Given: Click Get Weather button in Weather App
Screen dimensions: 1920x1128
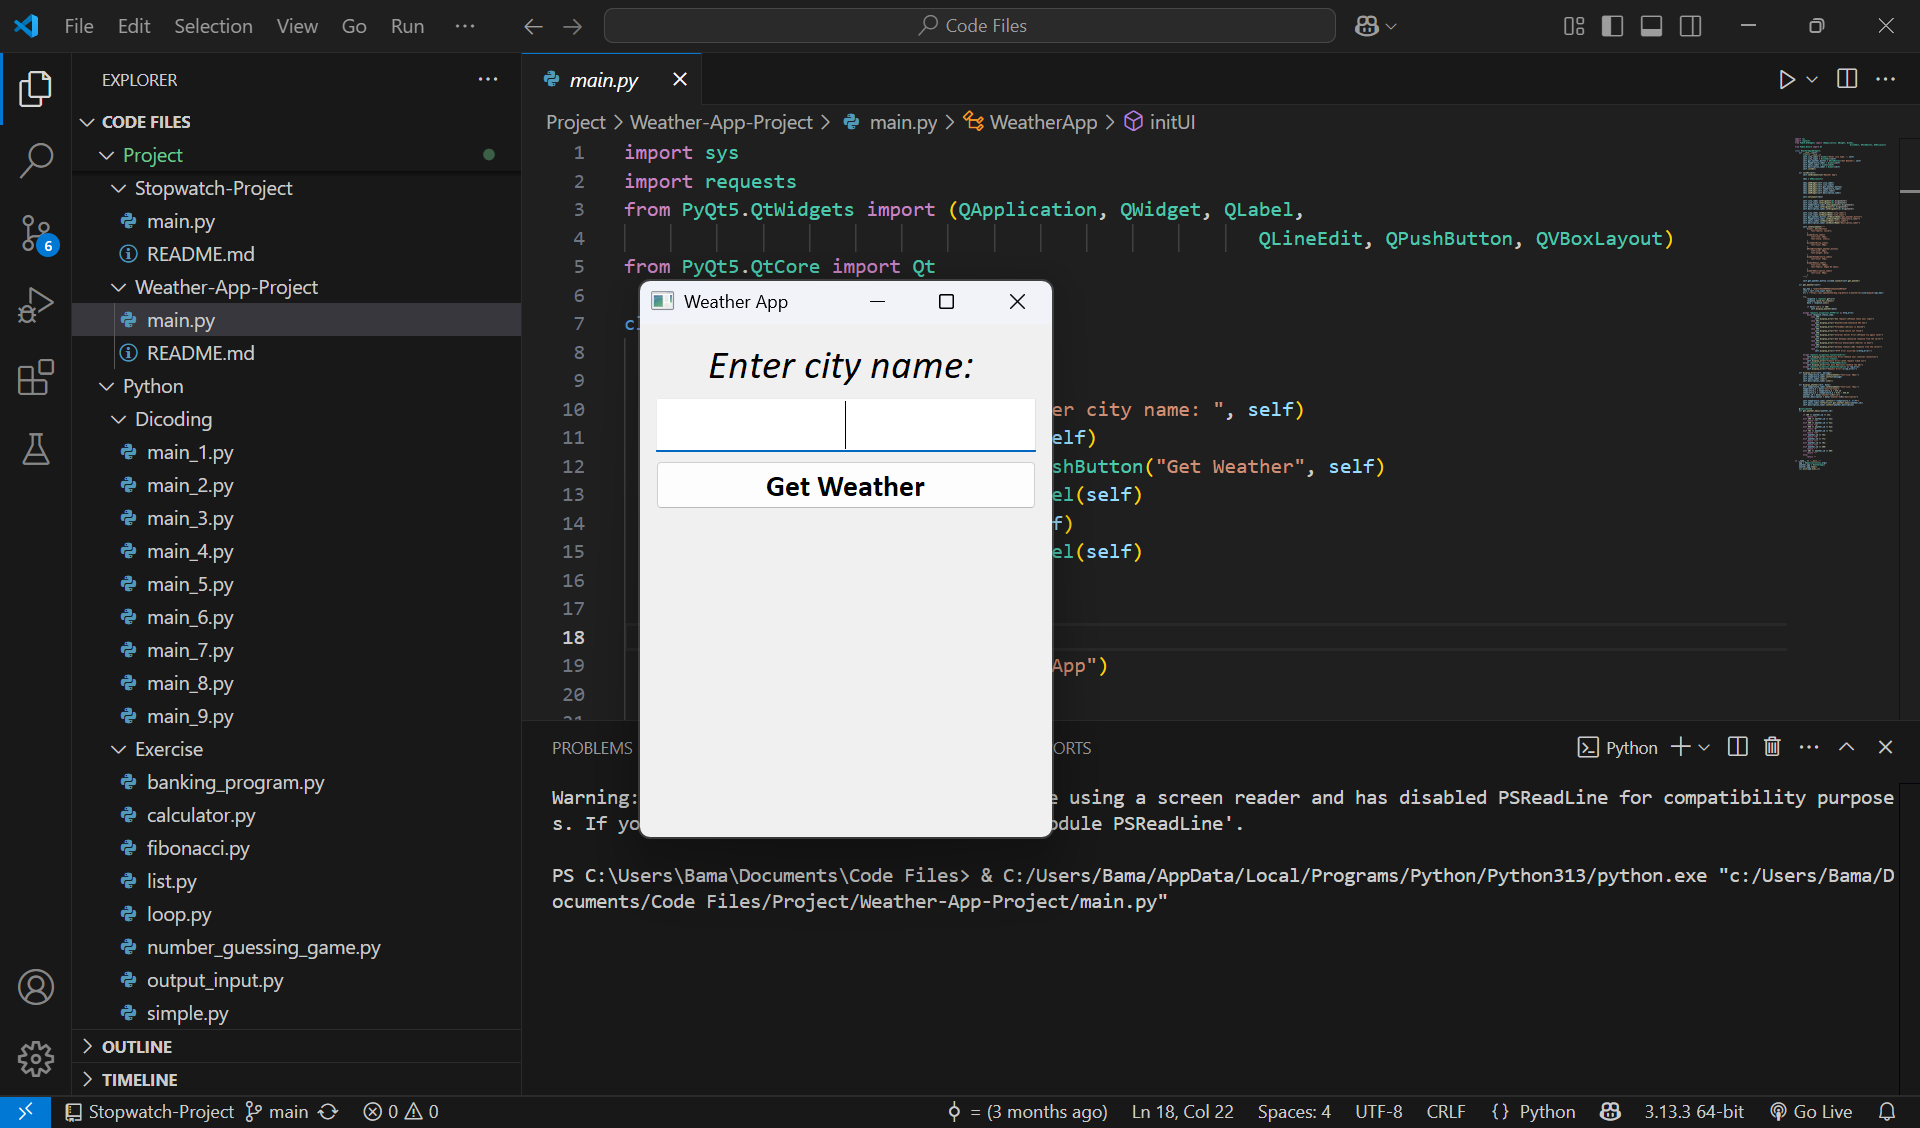Looking at the screenshot, I should 845,486.
